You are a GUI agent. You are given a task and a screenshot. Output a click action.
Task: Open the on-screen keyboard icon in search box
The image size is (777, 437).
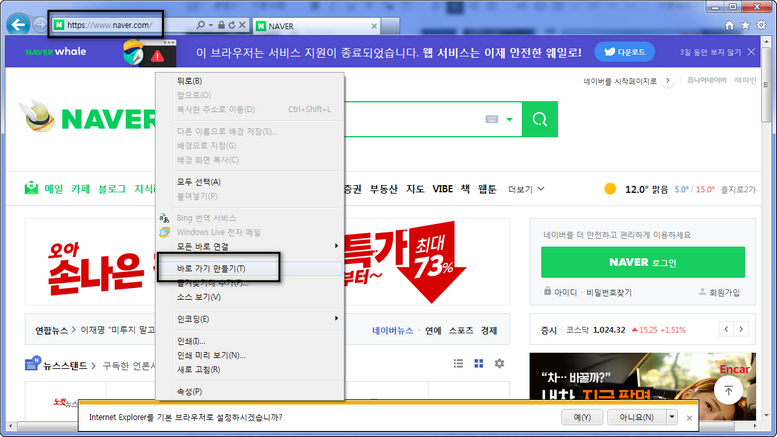pyautogui.click(x=492, y=119)
